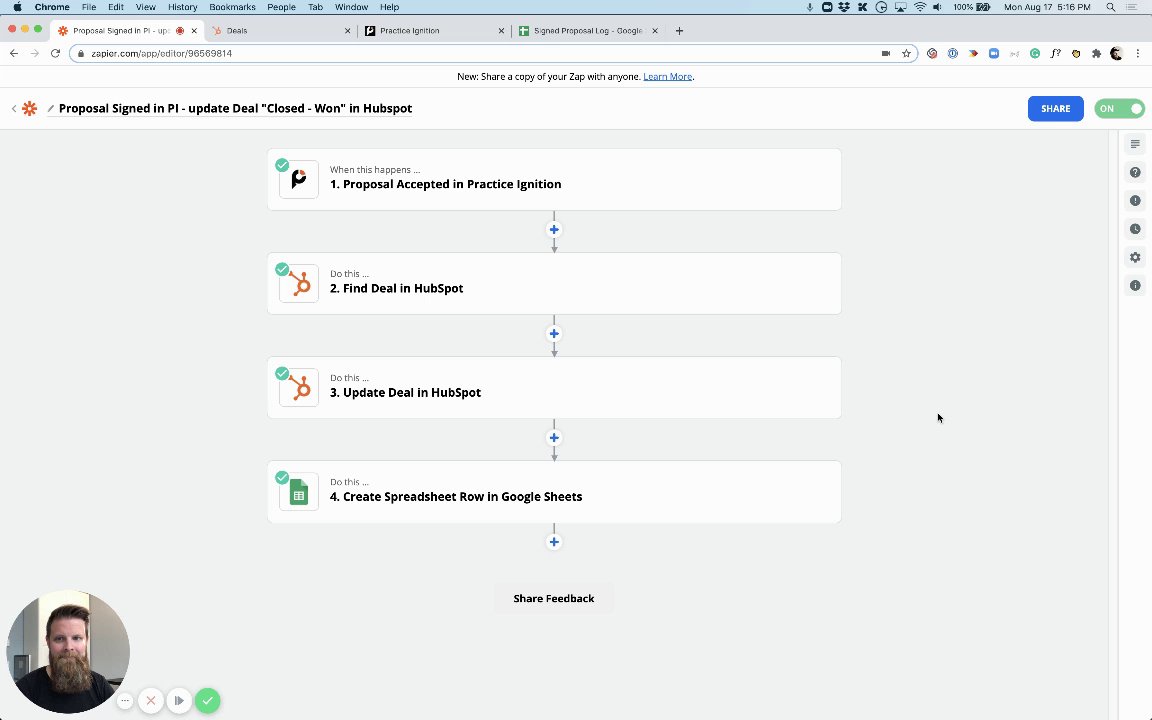Bookmark this page with the star icon

point(907,53)
